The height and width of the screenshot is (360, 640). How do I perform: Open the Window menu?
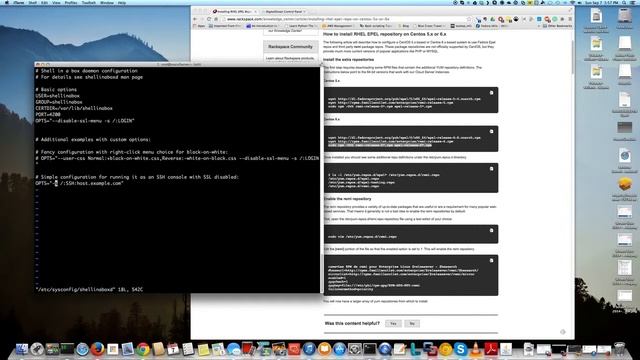click(107, 2)
